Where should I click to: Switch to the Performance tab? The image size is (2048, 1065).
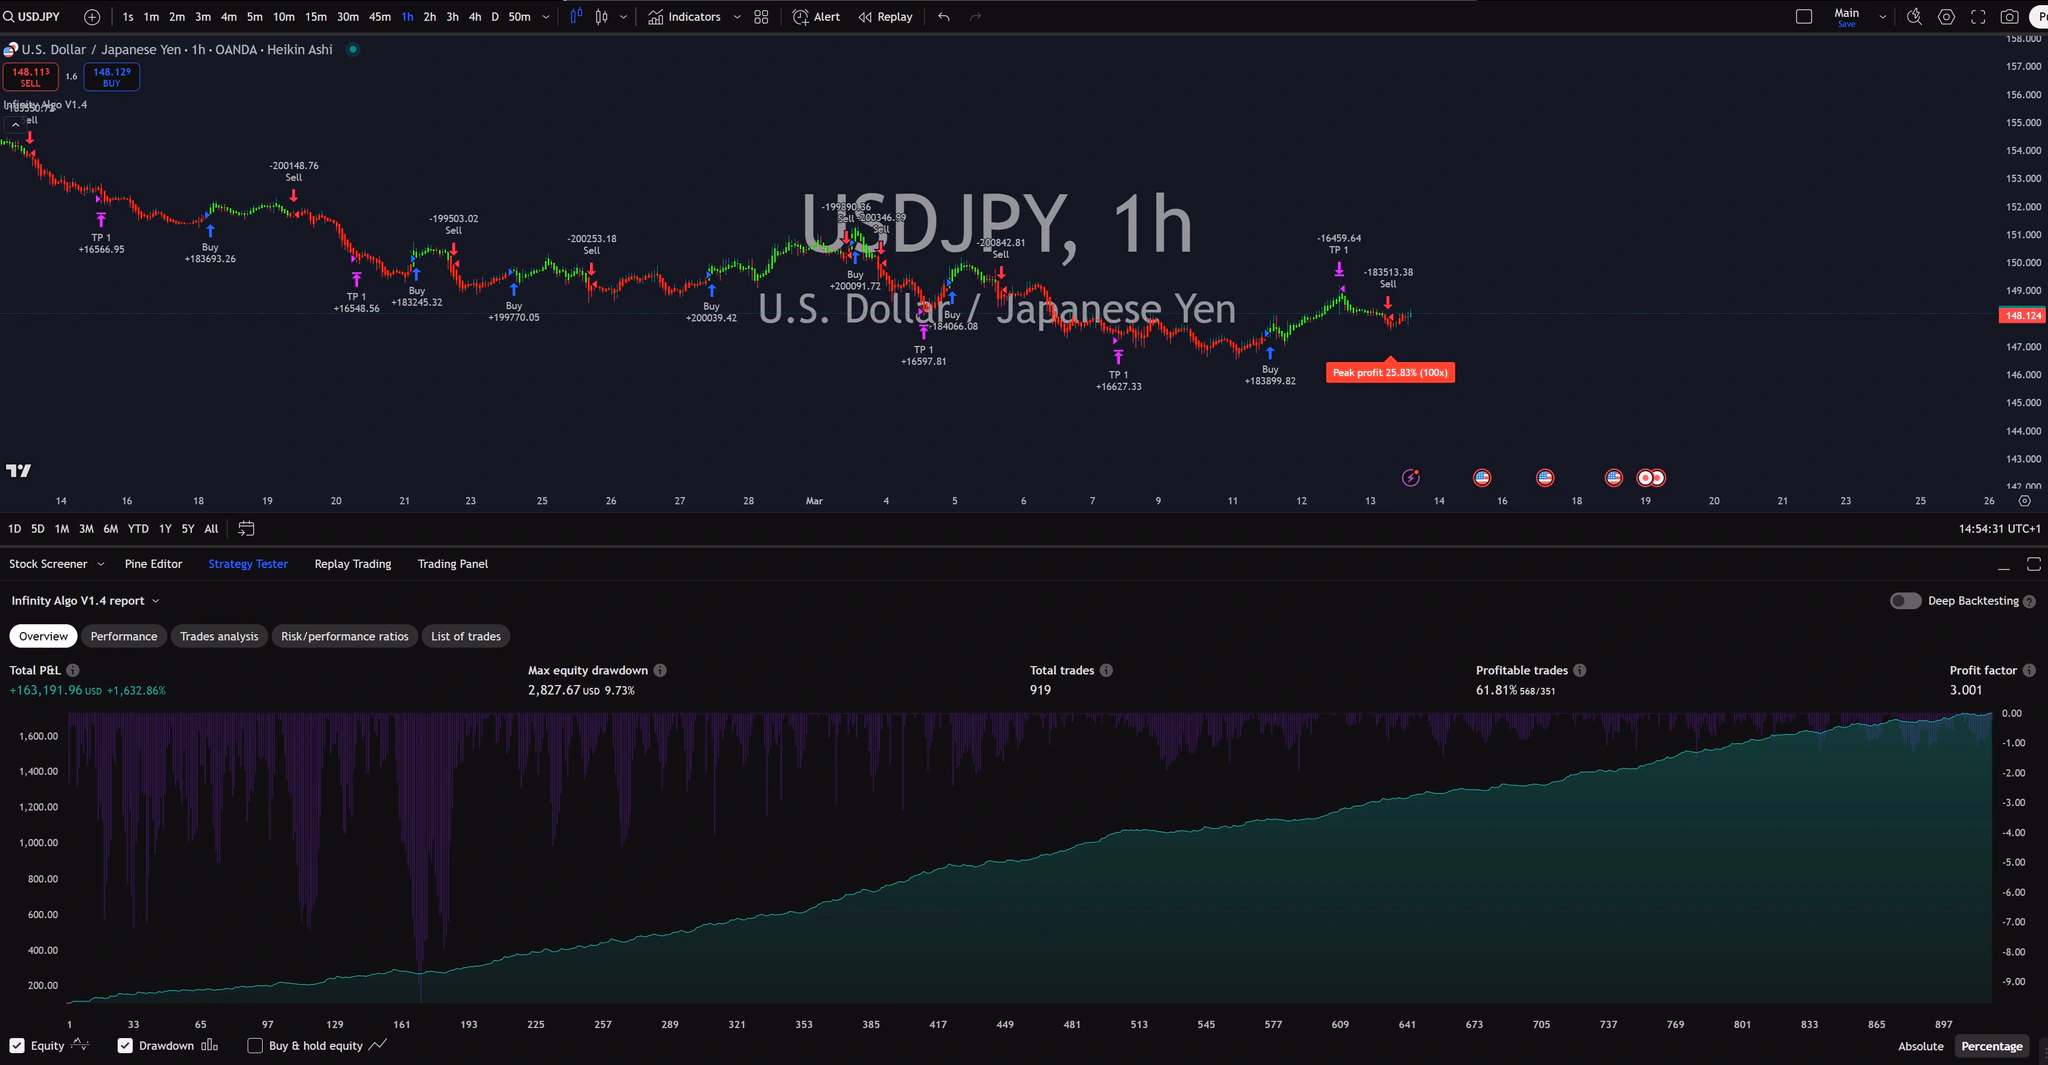coord(124,636)
